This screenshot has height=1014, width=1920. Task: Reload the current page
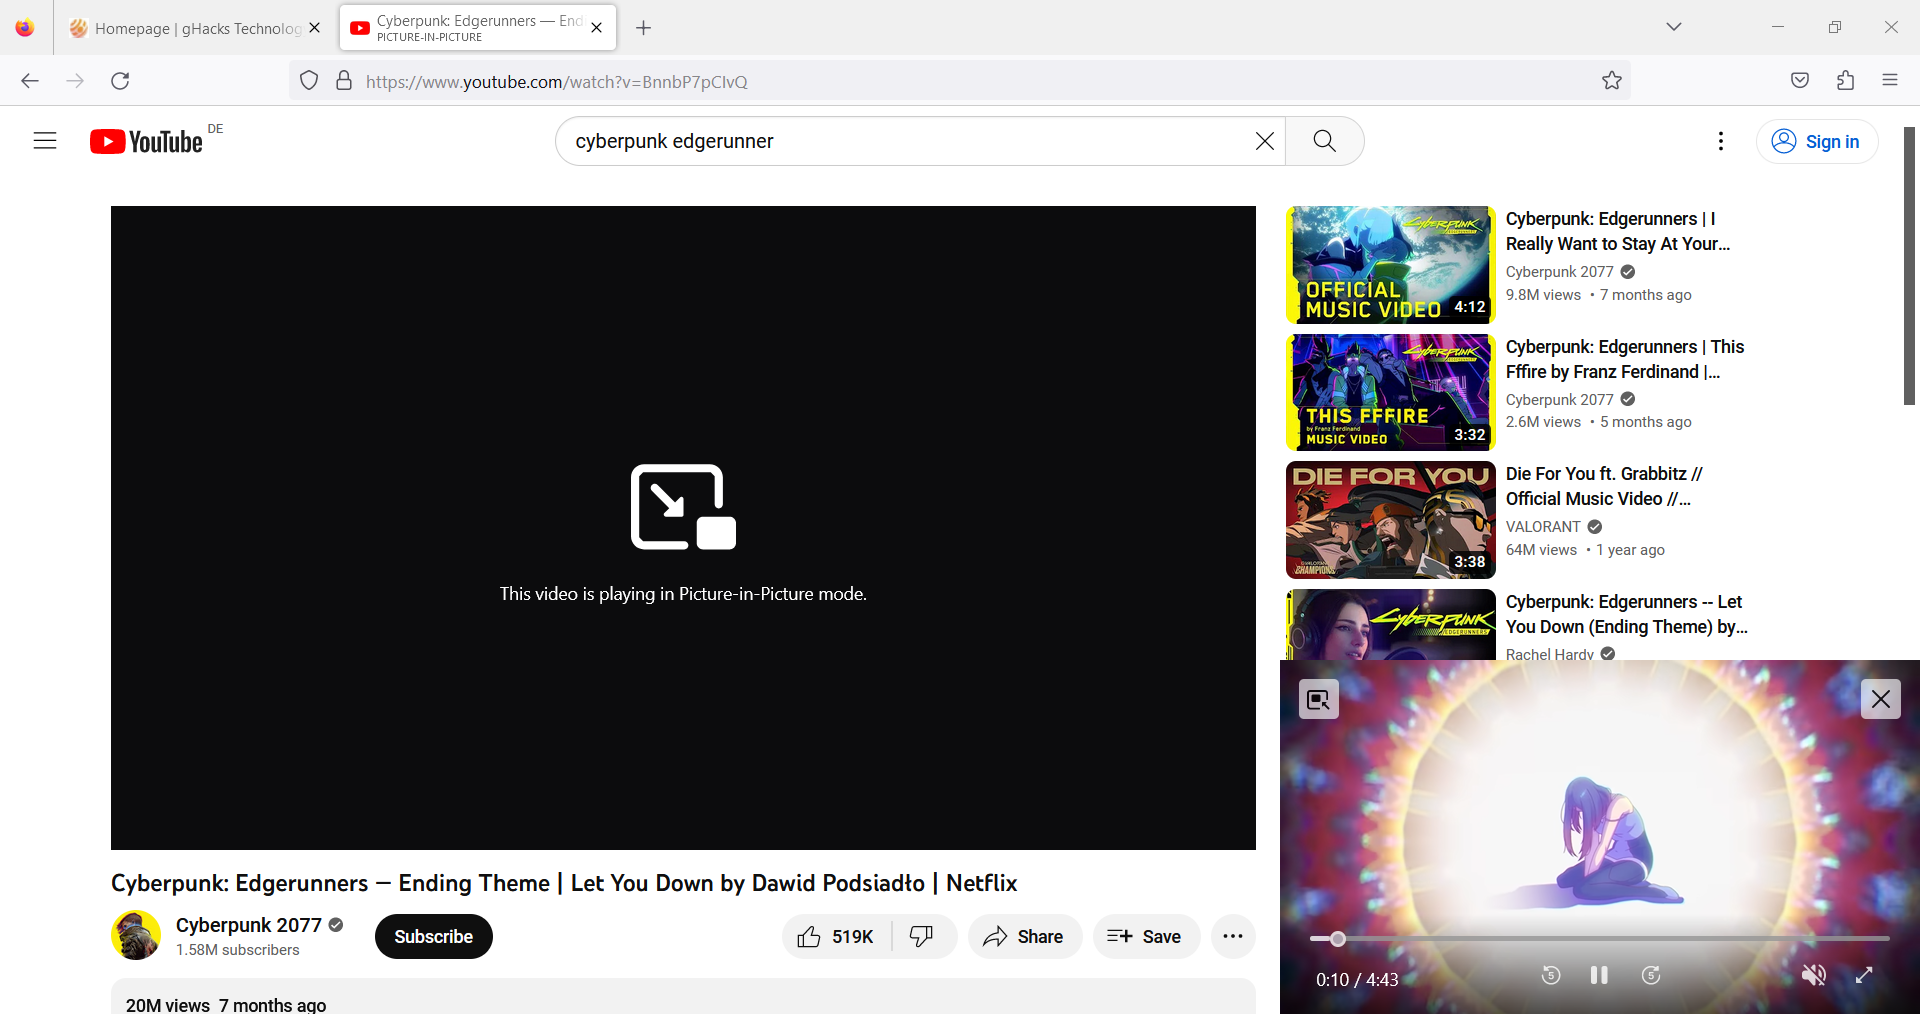120,81
